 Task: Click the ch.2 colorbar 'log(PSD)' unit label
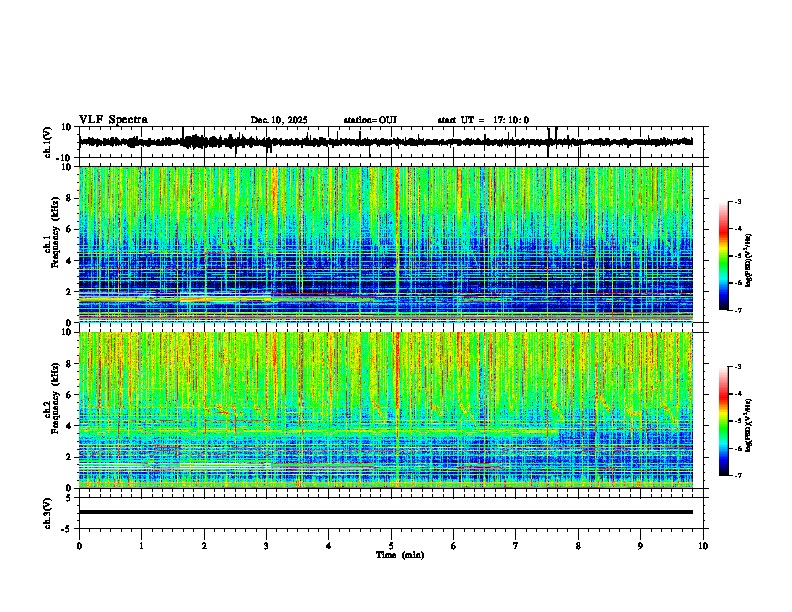coord(749,425)
